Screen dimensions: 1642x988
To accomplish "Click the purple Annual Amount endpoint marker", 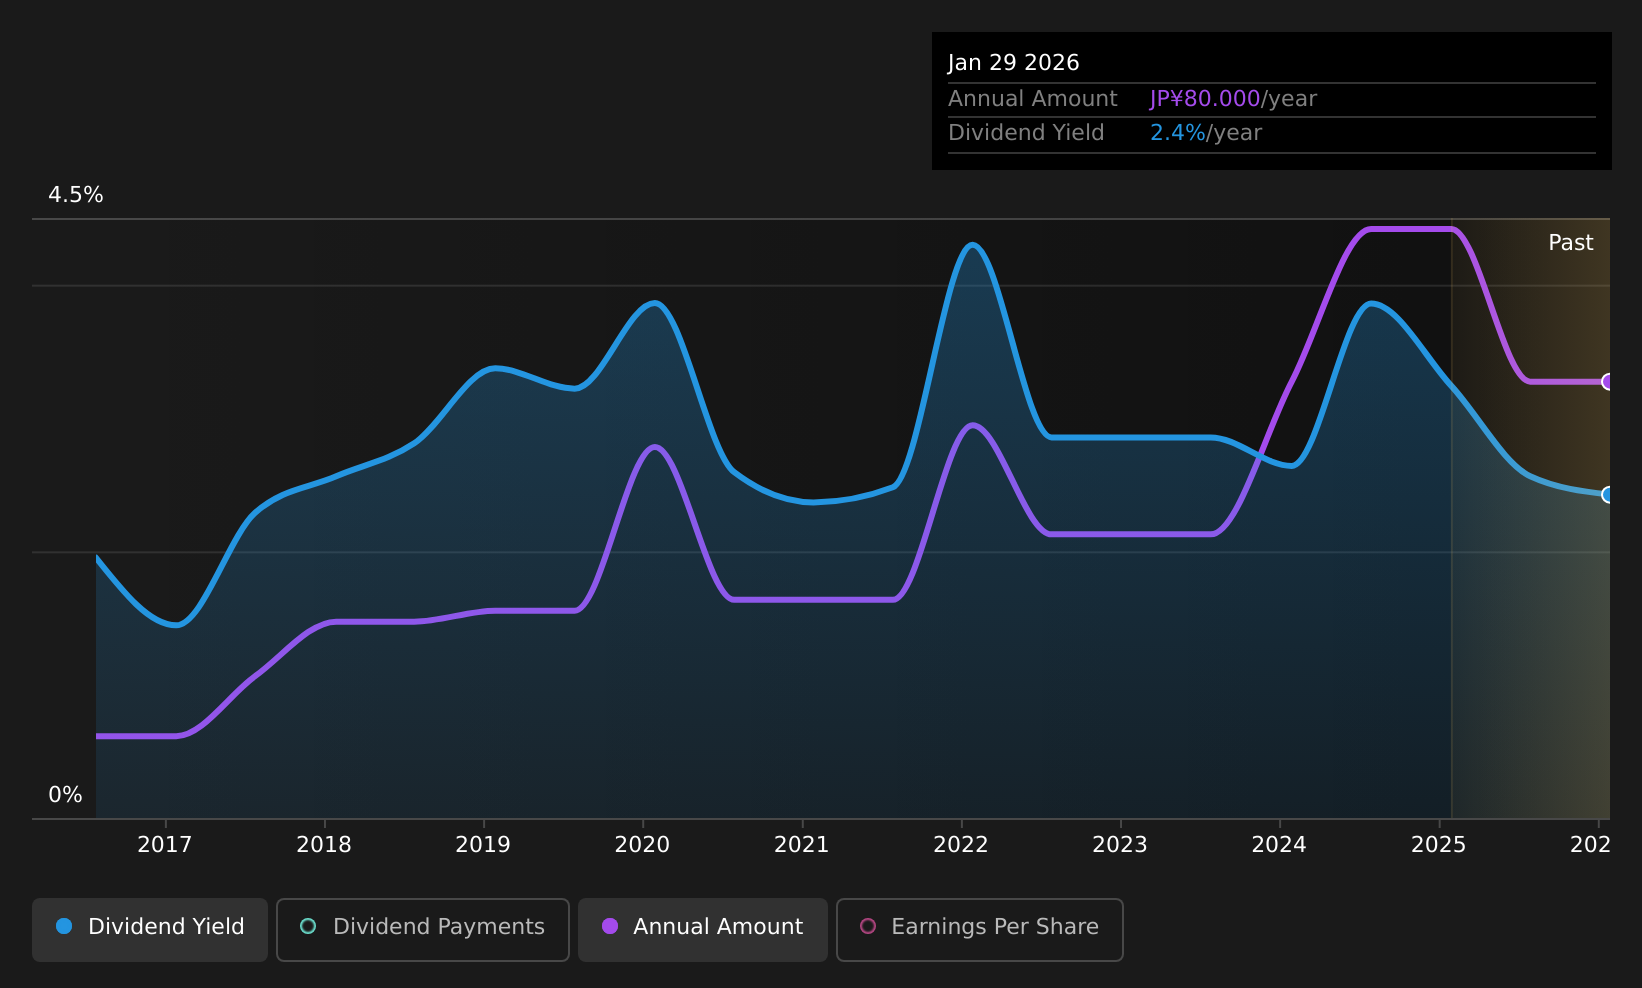I will click(x=1607, y=381).
